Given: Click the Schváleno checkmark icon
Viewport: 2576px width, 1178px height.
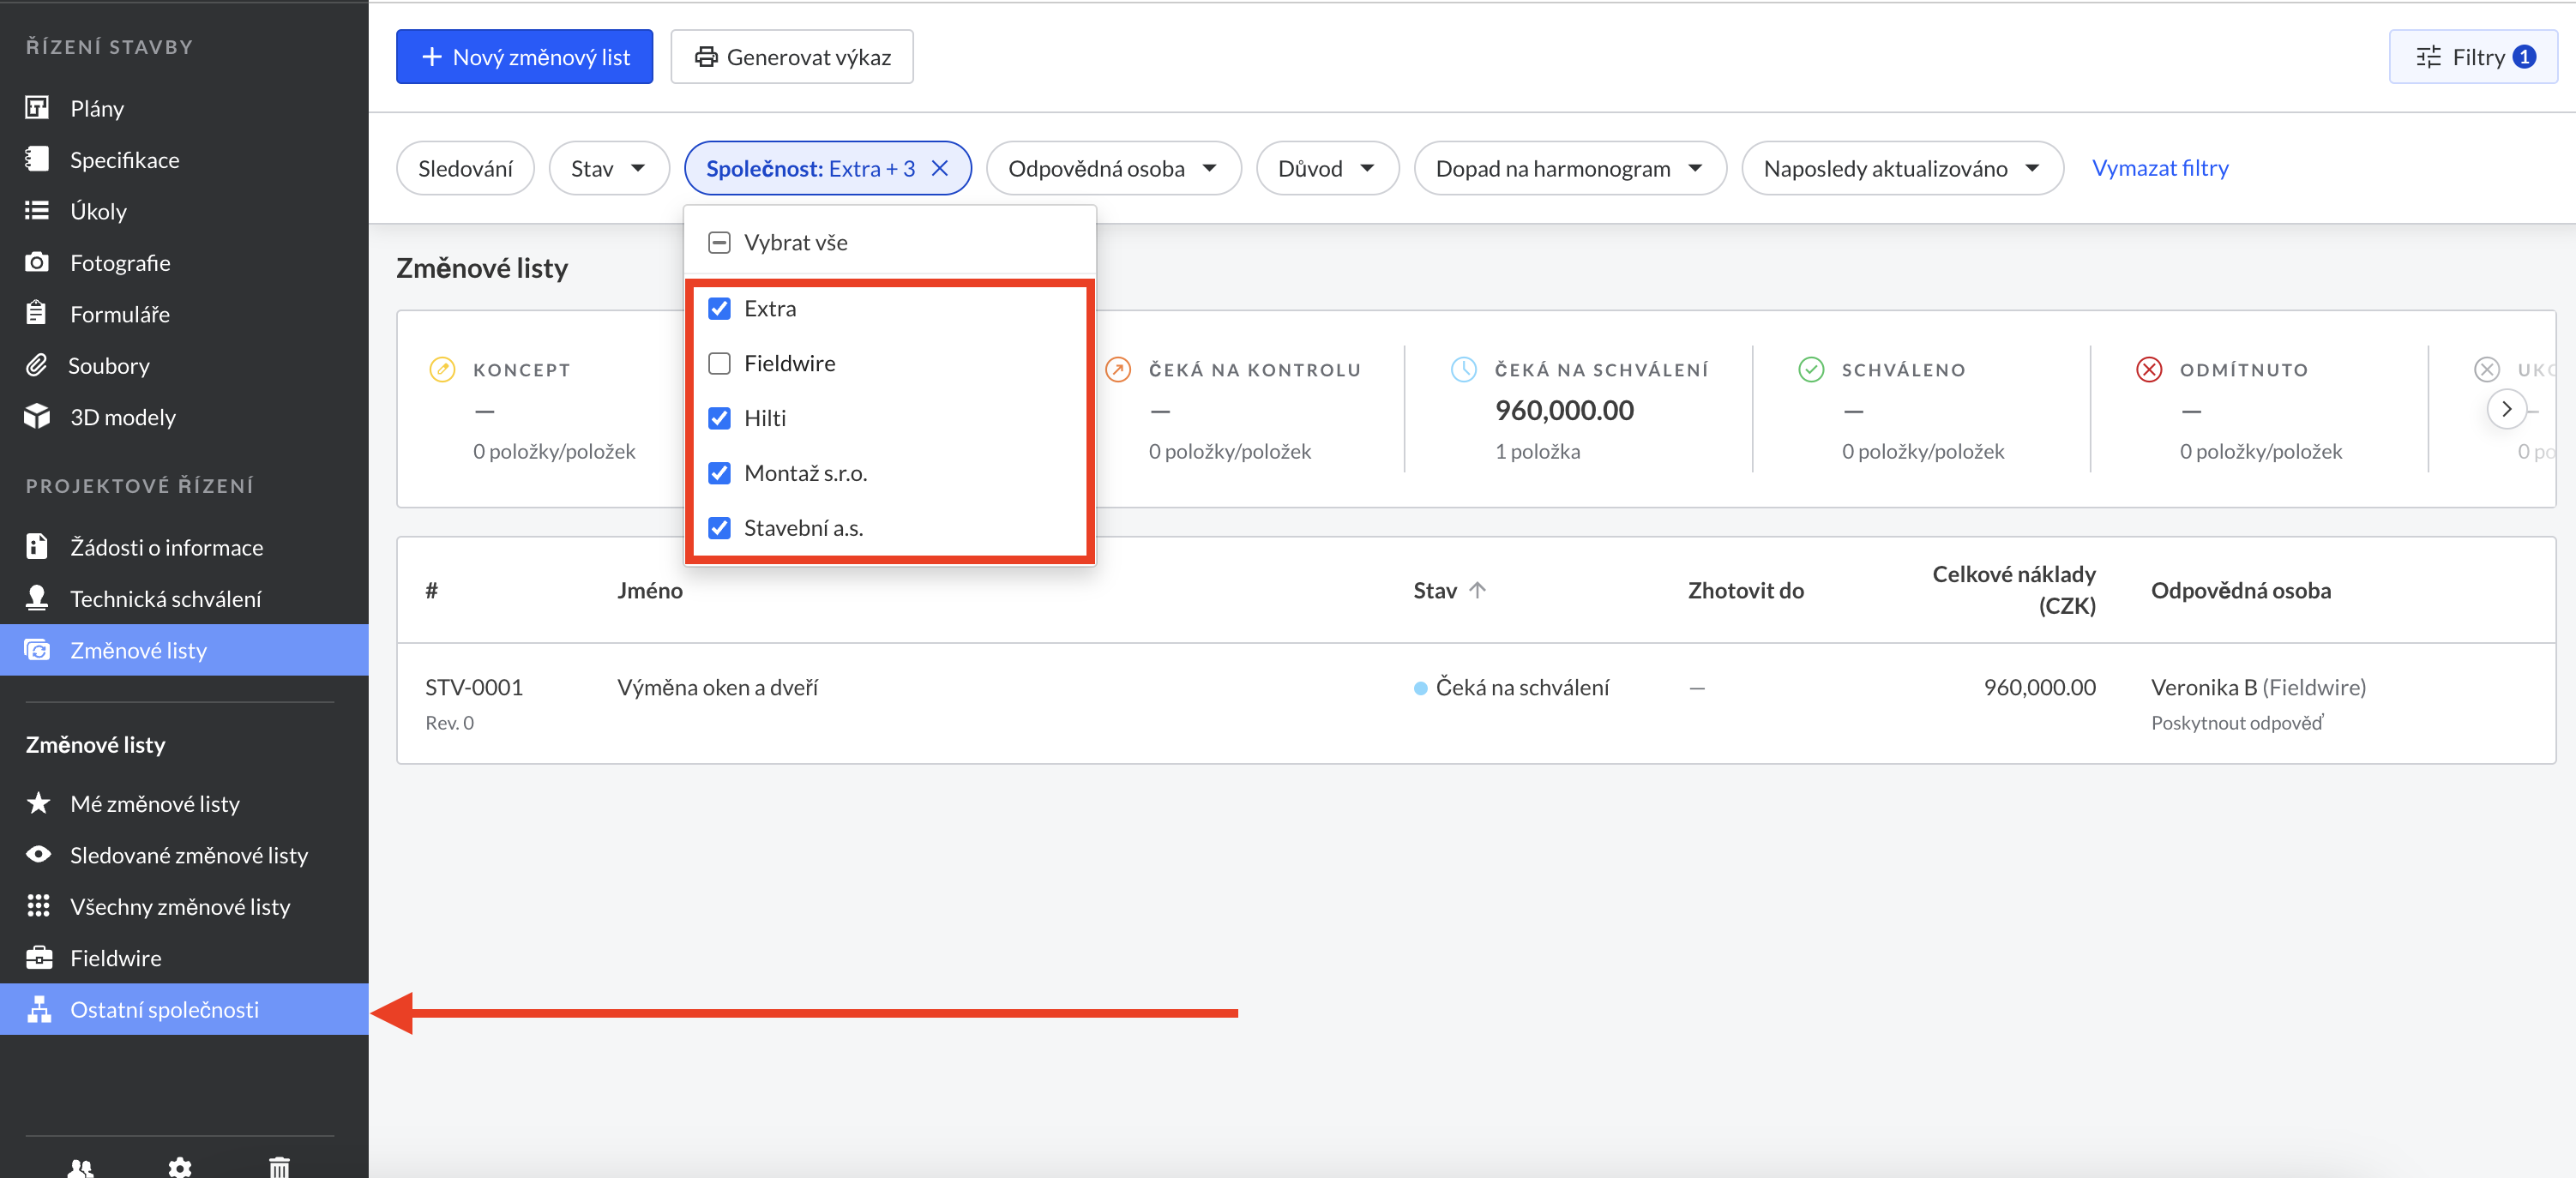Looking at the screenshot, I should pos(1811,369).
